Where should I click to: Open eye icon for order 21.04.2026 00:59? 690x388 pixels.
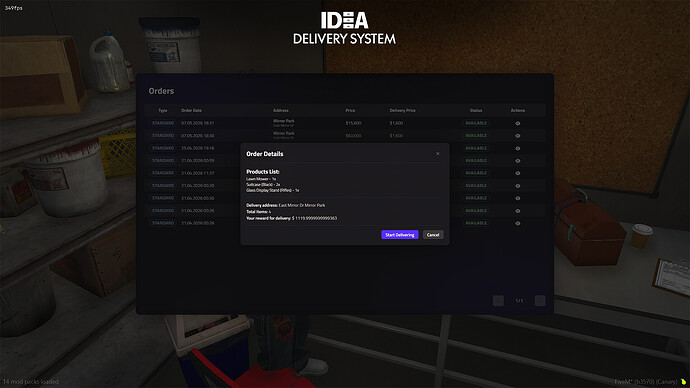(x=518, y=161)
